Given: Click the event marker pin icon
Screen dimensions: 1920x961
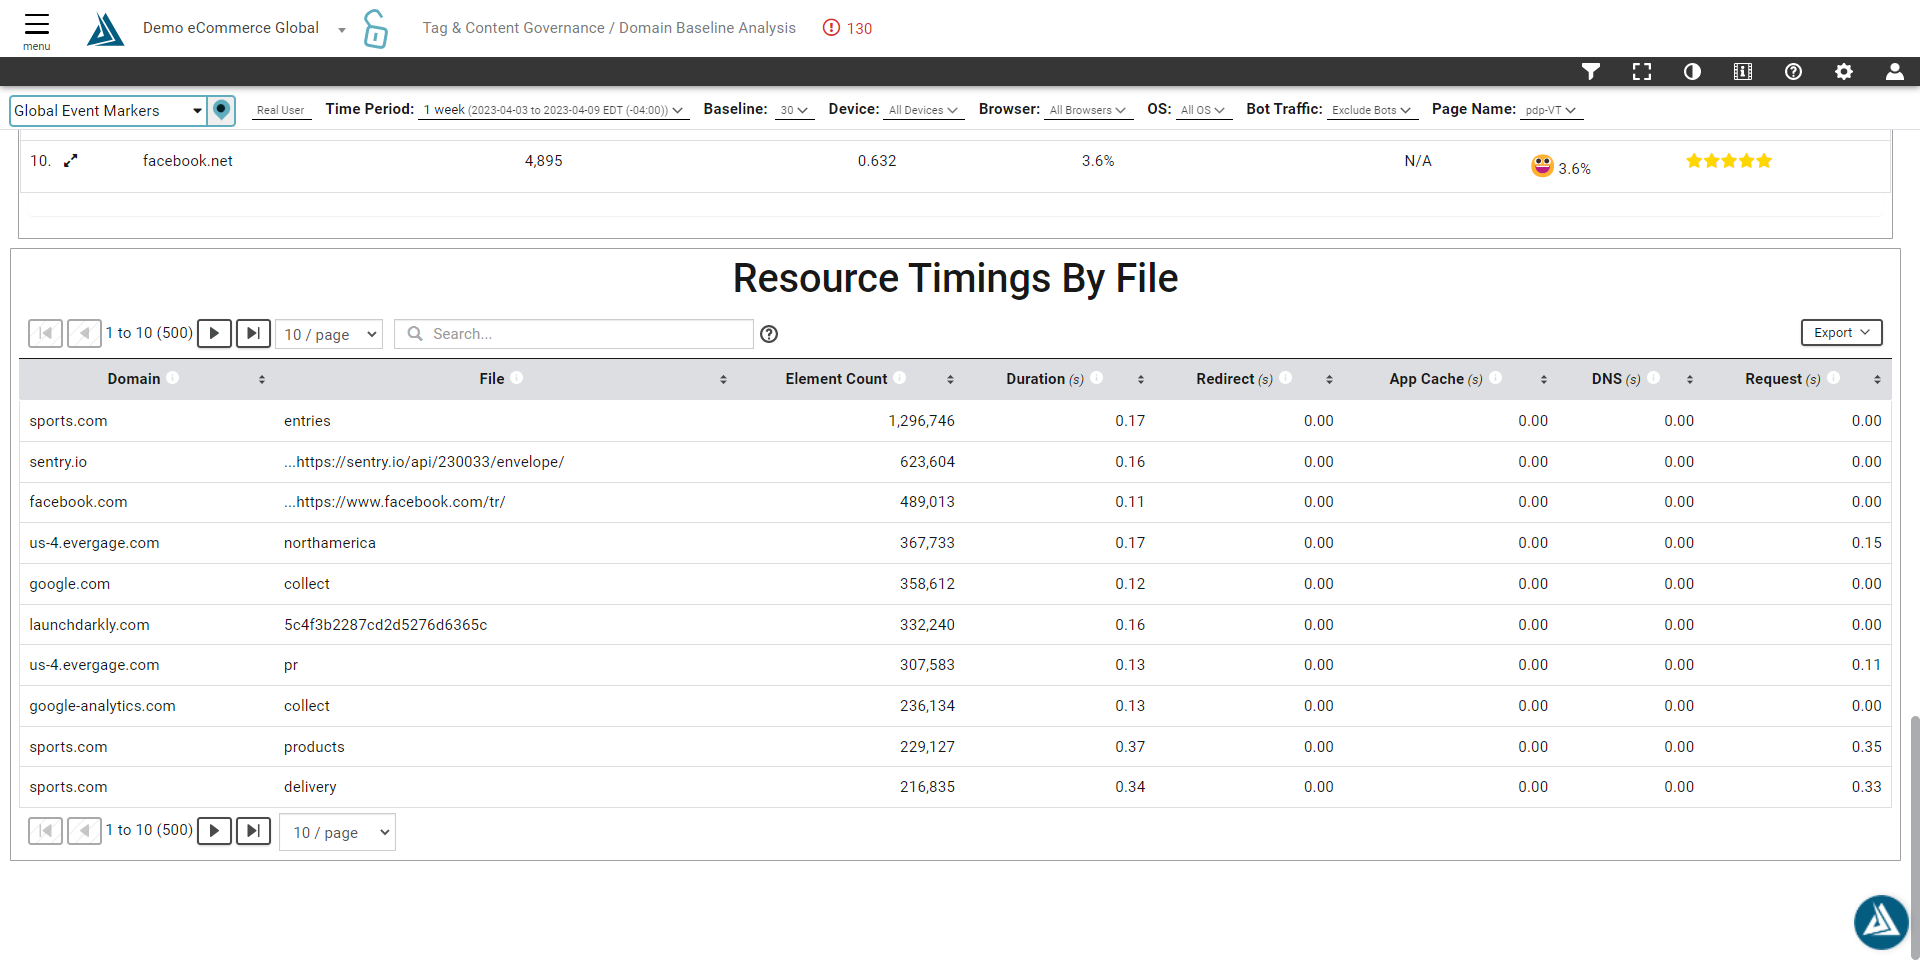Looking at the screenshot, I should pos(222,110).
